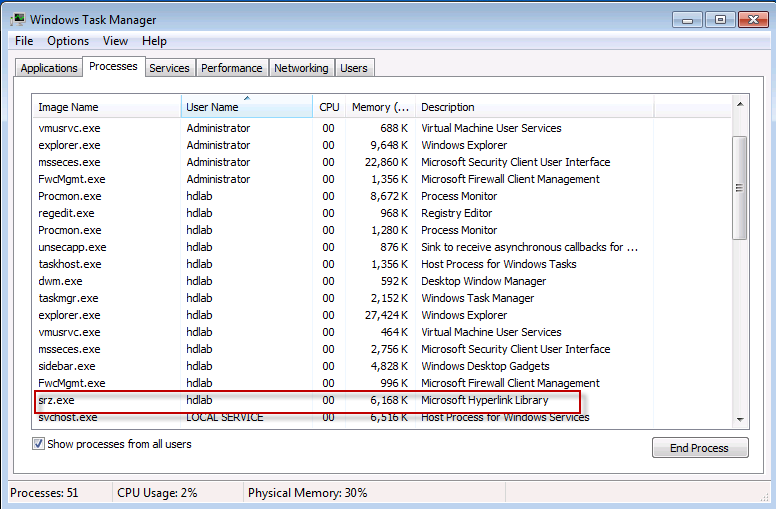
Task: Sort by the User Name column header
Action: pyautogui.click(x=212, y=107)
